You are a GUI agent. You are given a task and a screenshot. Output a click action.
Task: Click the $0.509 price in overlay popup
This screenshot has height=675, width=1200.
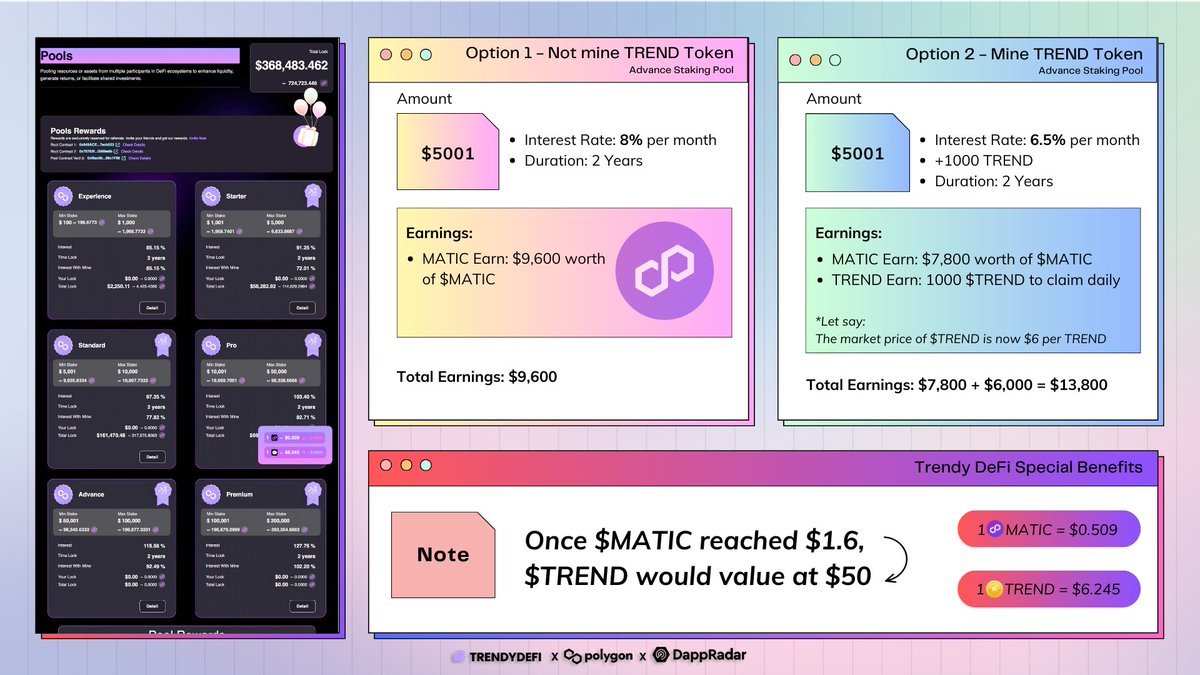tap(292, 437)
